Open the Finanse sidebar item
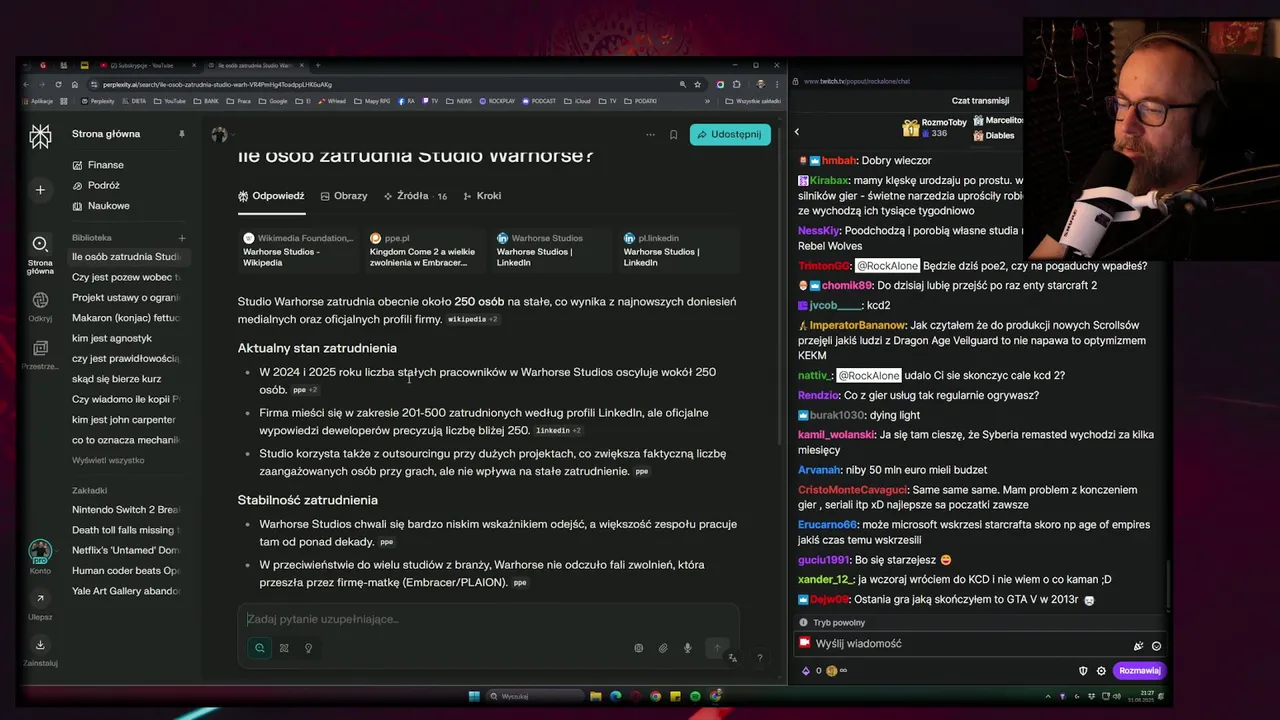 point(99,165)
